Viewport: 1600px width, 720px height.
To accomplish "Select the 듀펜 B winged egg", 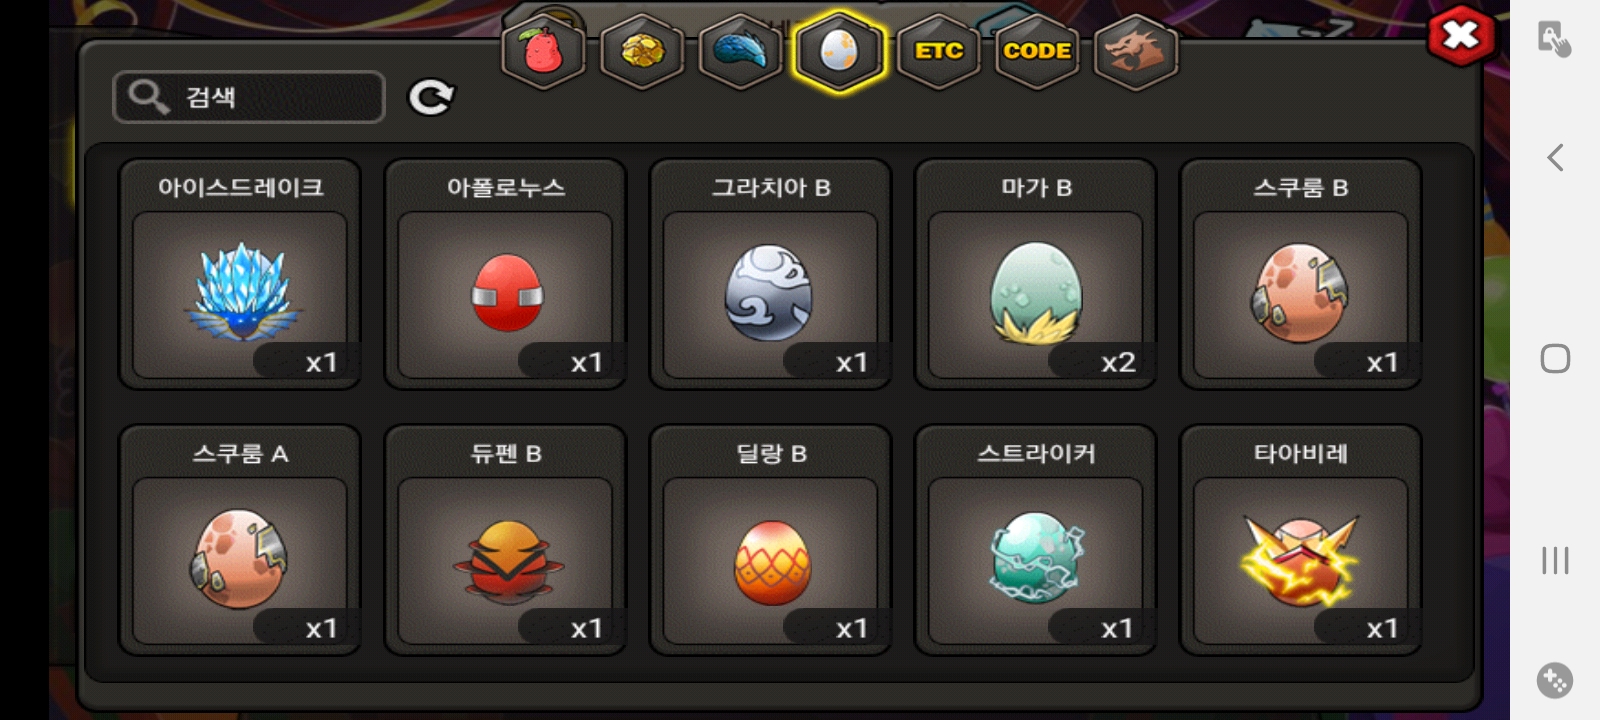I will 505,540.
